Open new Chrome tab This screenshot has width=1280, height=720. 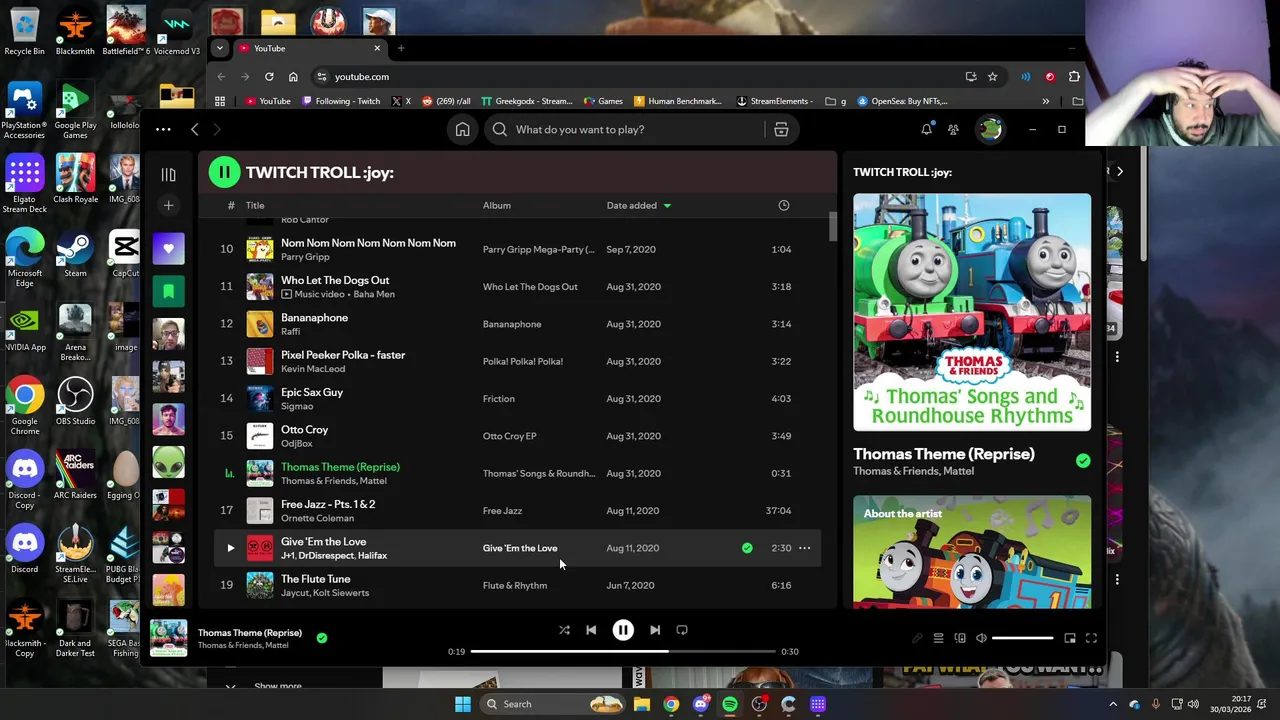click(401, 48)
